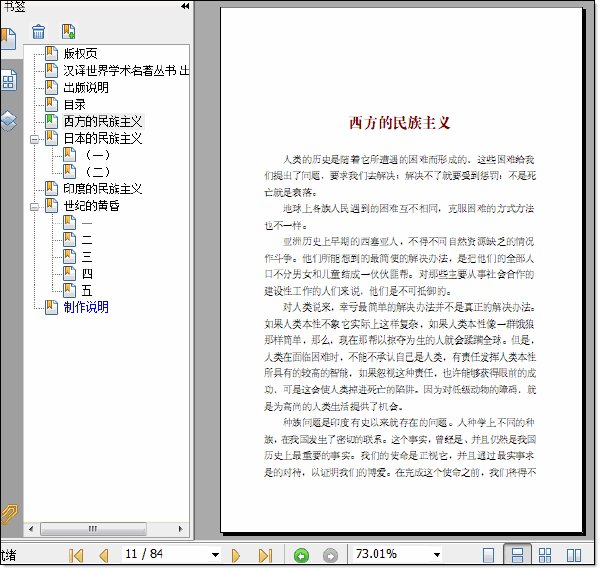Screen dimensions: 600x570
Task: Switch to single page layout
Action: point(488,555)
